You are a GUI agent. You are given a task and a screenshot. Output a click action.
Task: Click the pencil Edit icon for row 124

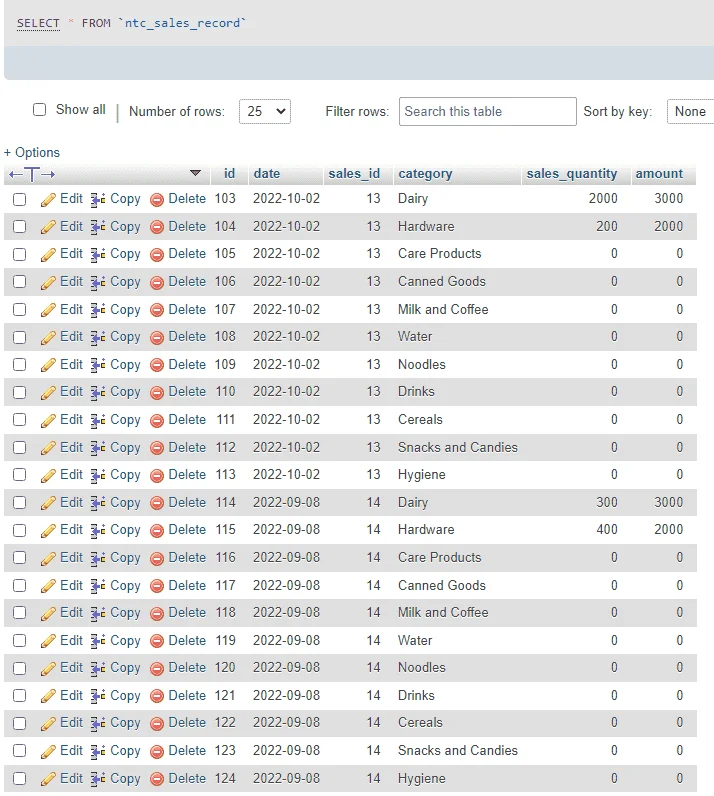48,779
